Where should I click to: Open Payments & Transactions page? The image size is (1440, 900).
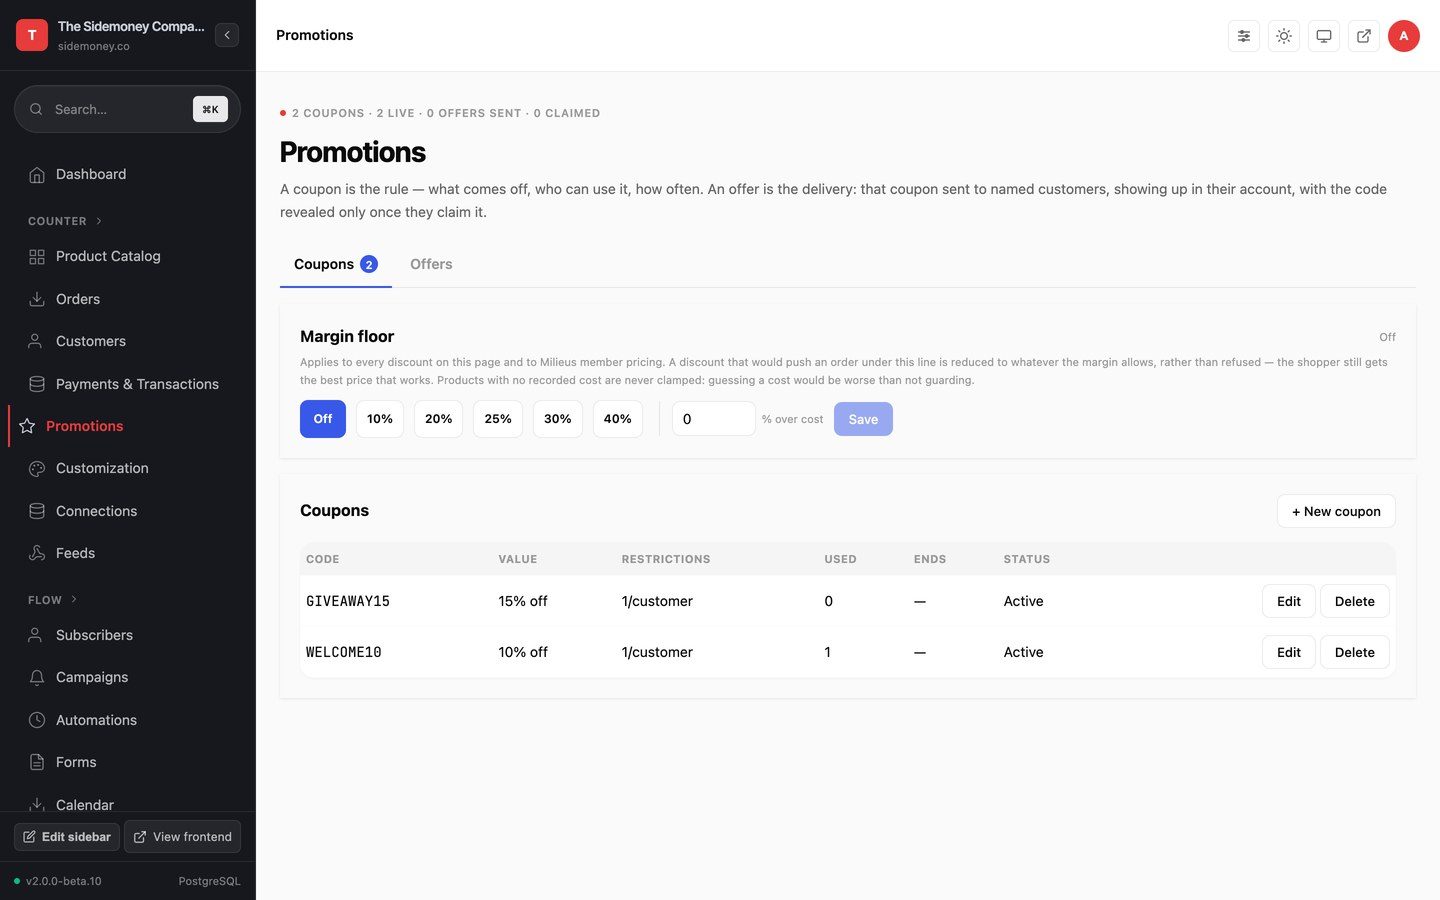point(127,384)
